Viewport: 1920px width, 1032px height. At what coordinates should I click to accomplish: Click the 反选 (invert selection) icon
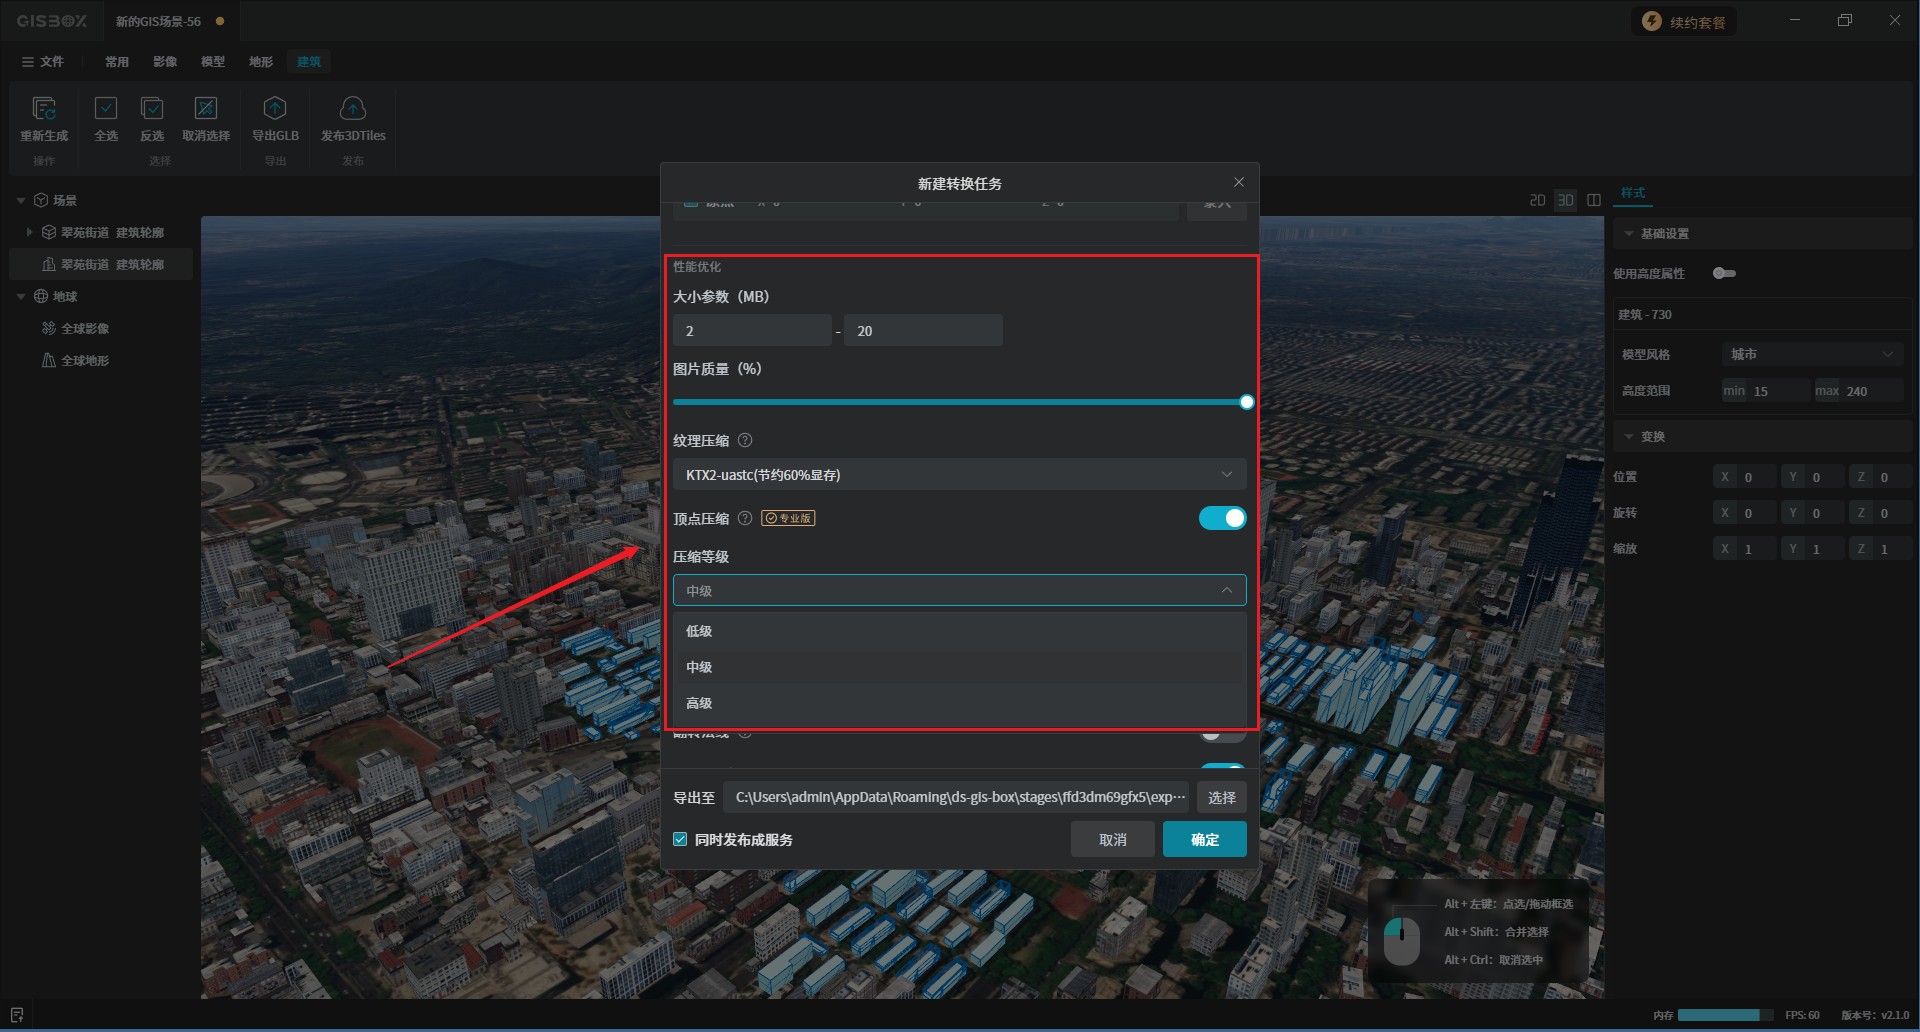152,109
